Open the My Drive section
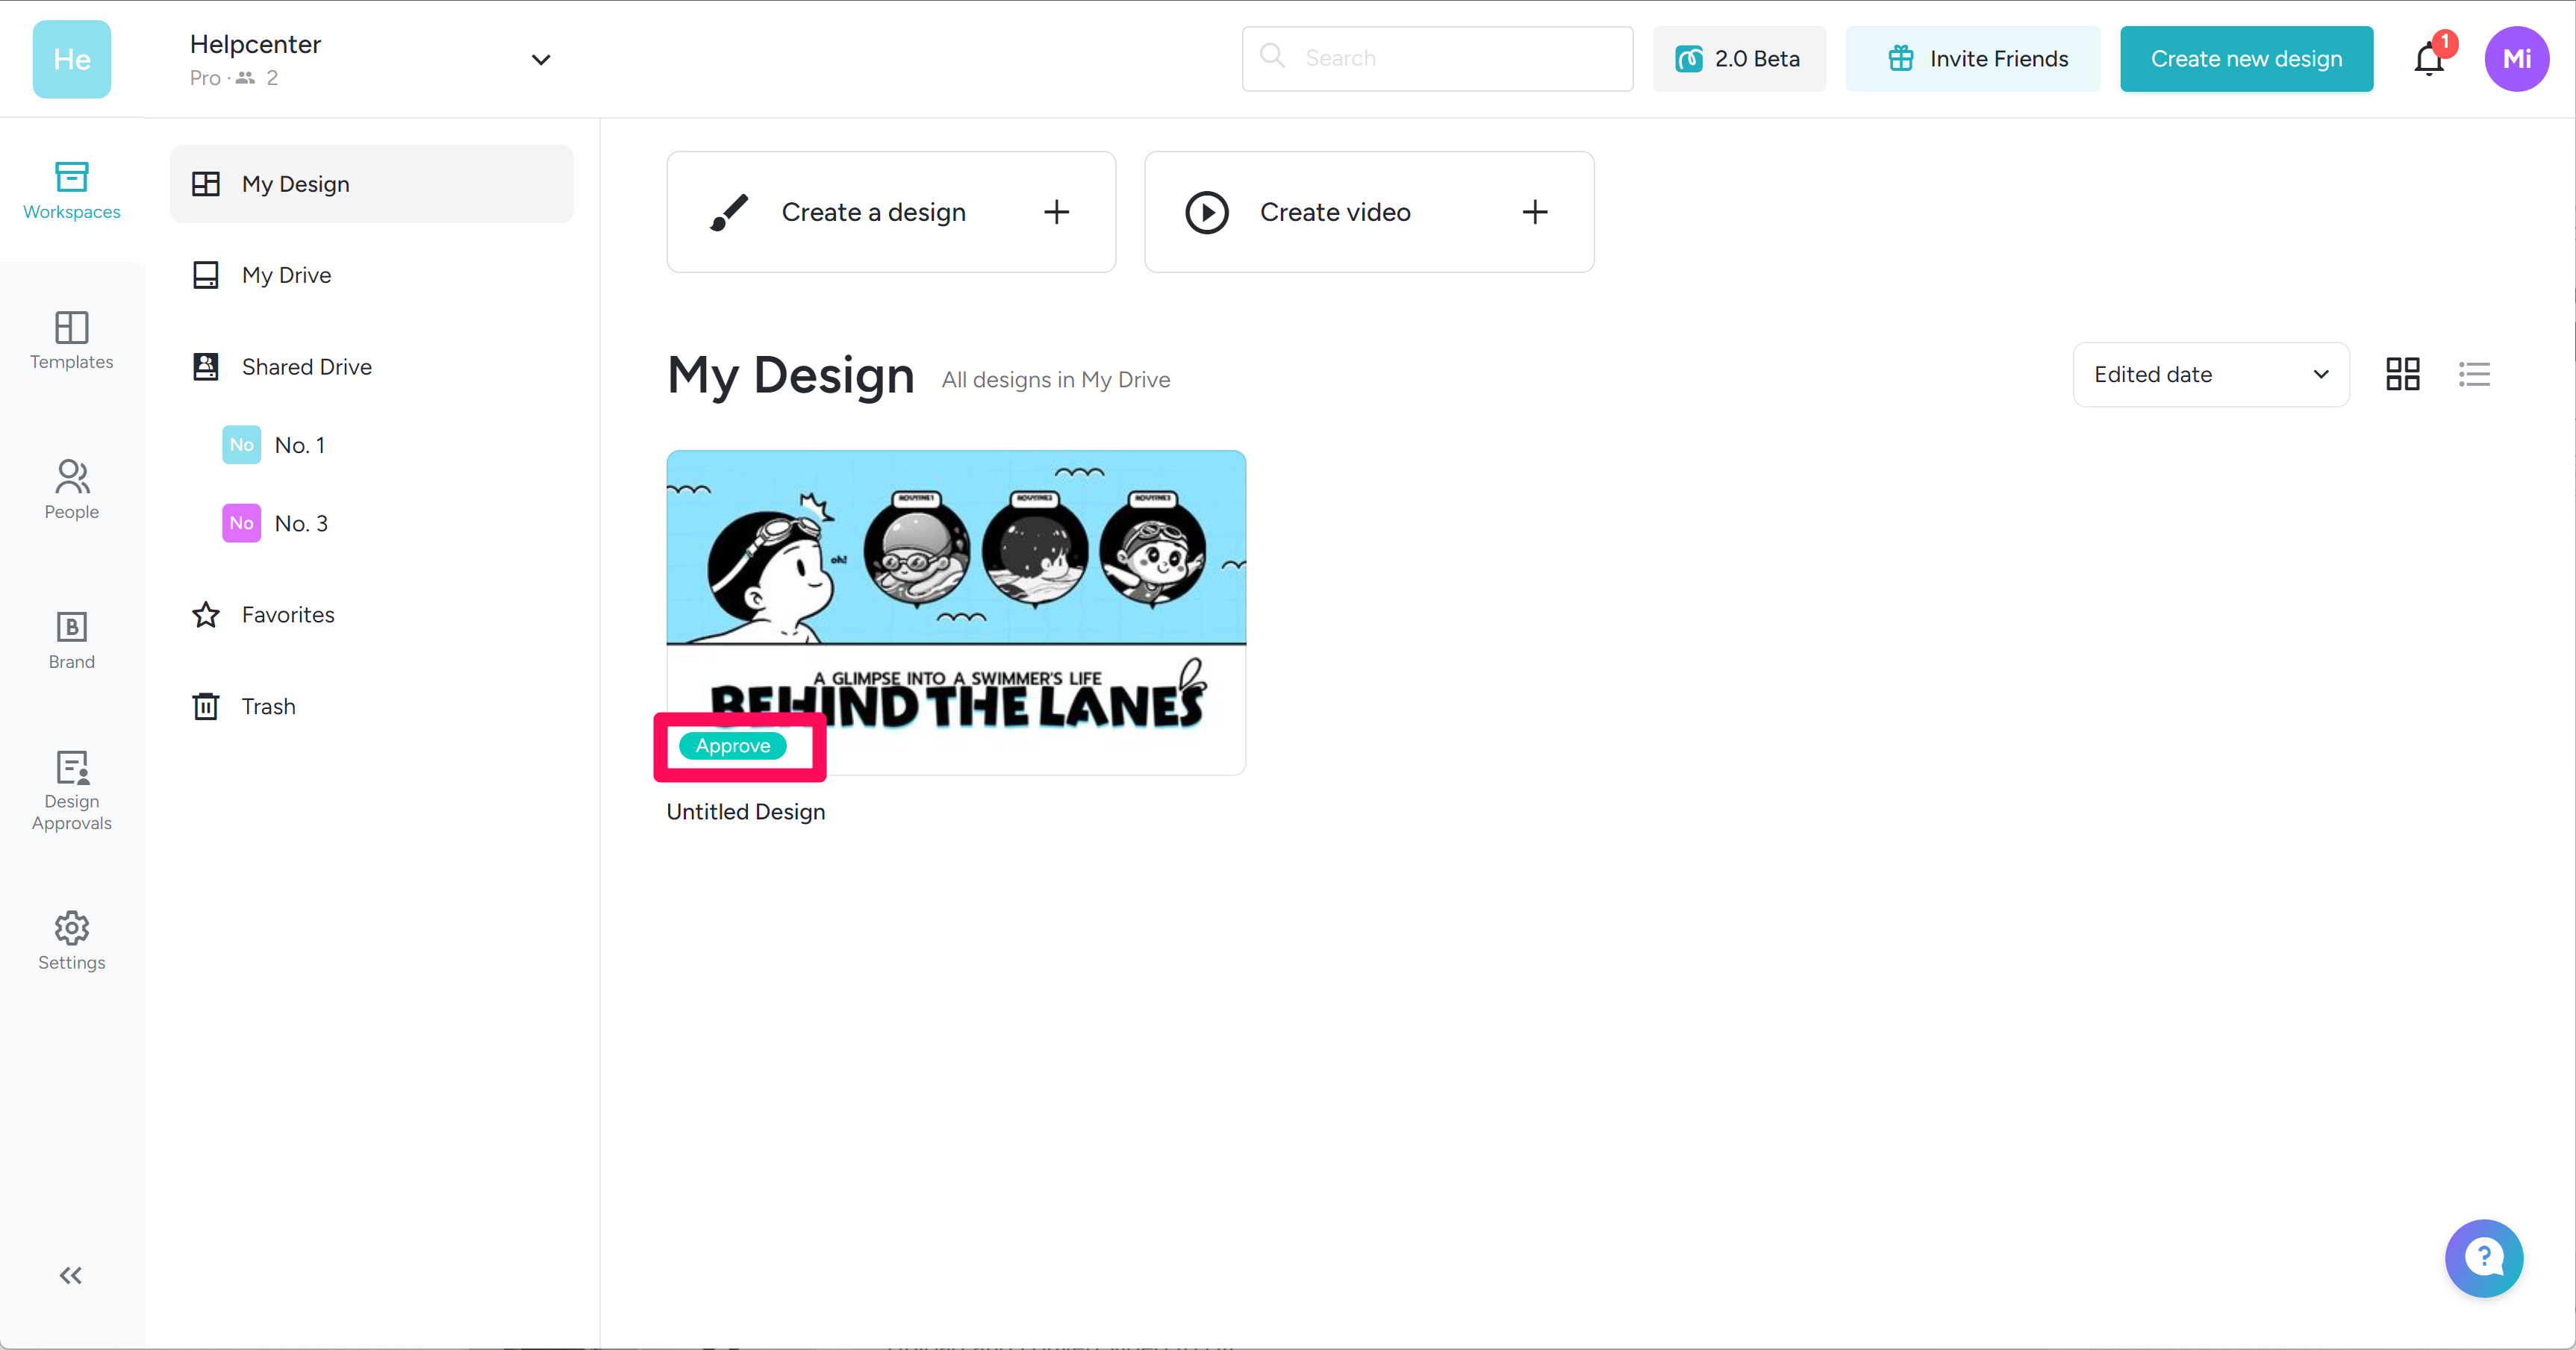Viewport: 2576px width, 1350px height. pos(286,274)
